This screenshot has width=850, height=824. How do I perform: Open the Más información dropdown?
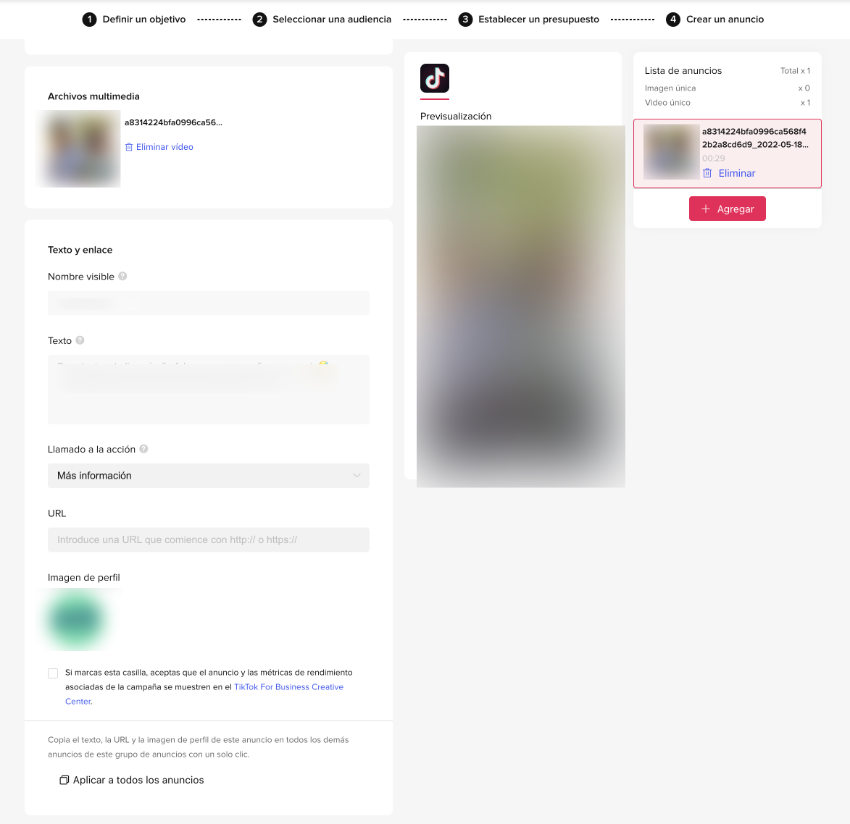(x=209, y=475)
